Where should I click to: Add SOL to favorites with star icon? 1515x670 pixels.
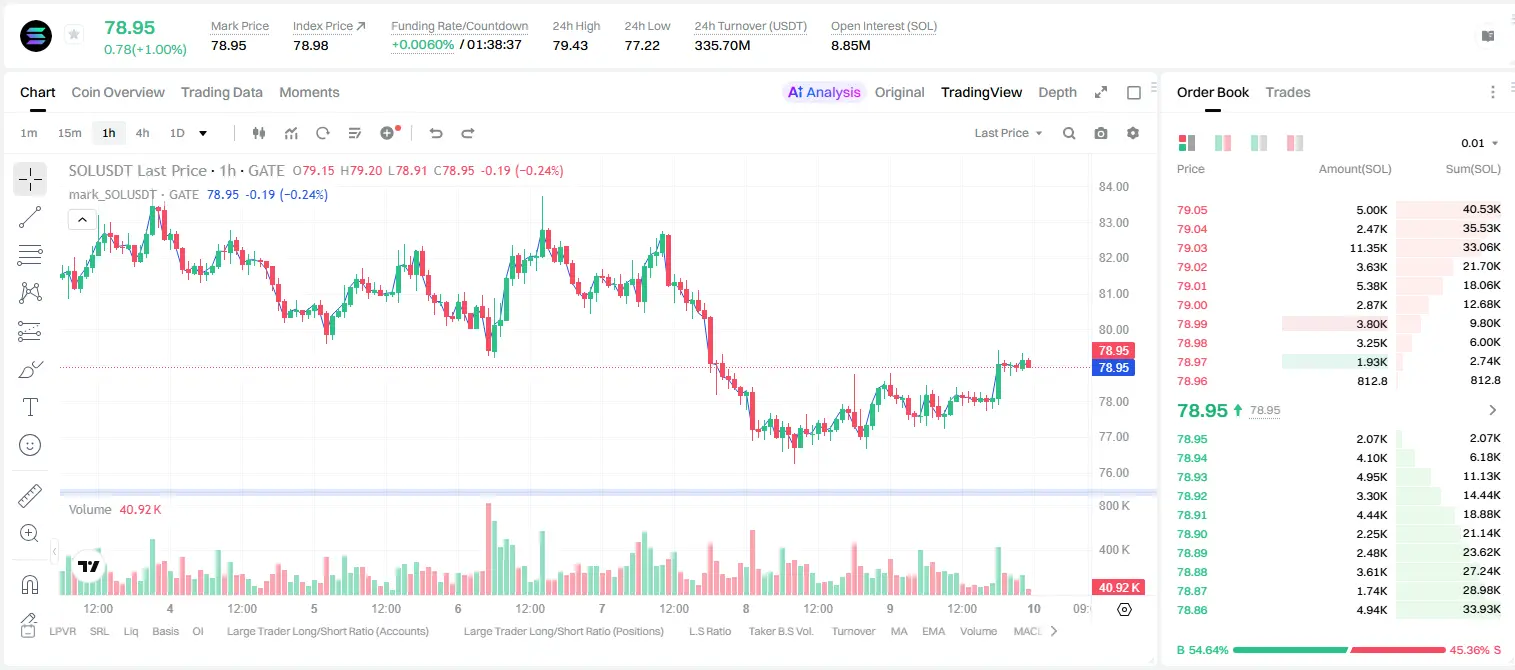[74, 35]
